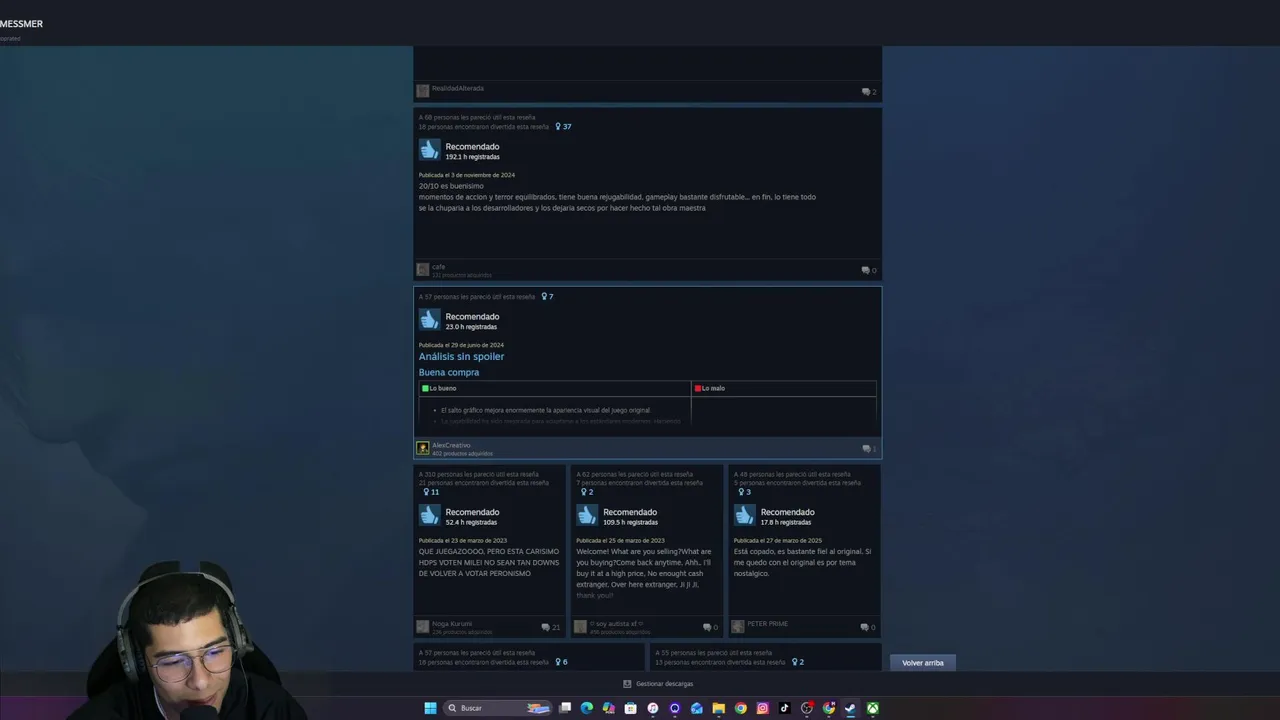Open Gestionar descargas
Viewport: 1280px width, 720px height.
coord(664,684)
